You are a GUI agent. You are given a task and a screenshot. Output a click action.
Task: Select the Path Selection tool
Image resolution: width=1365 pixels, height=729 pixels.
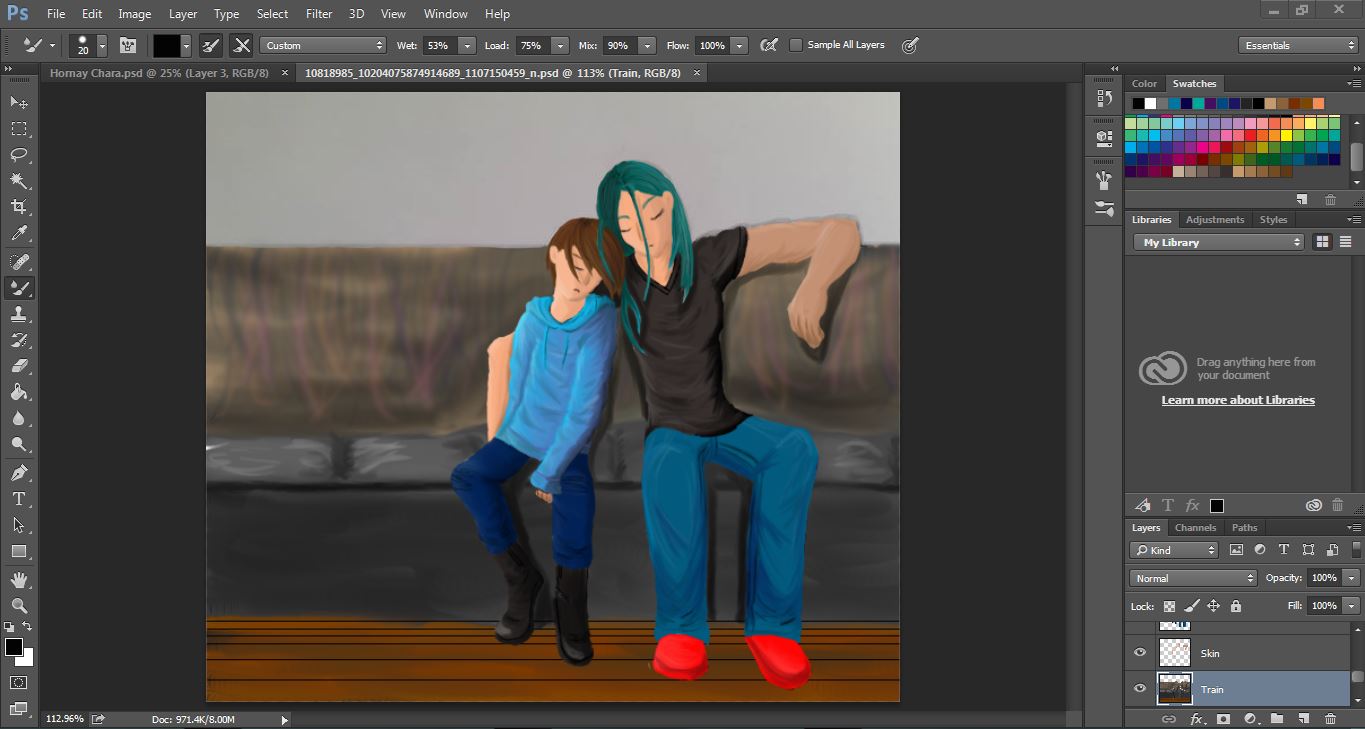point(19,525)
